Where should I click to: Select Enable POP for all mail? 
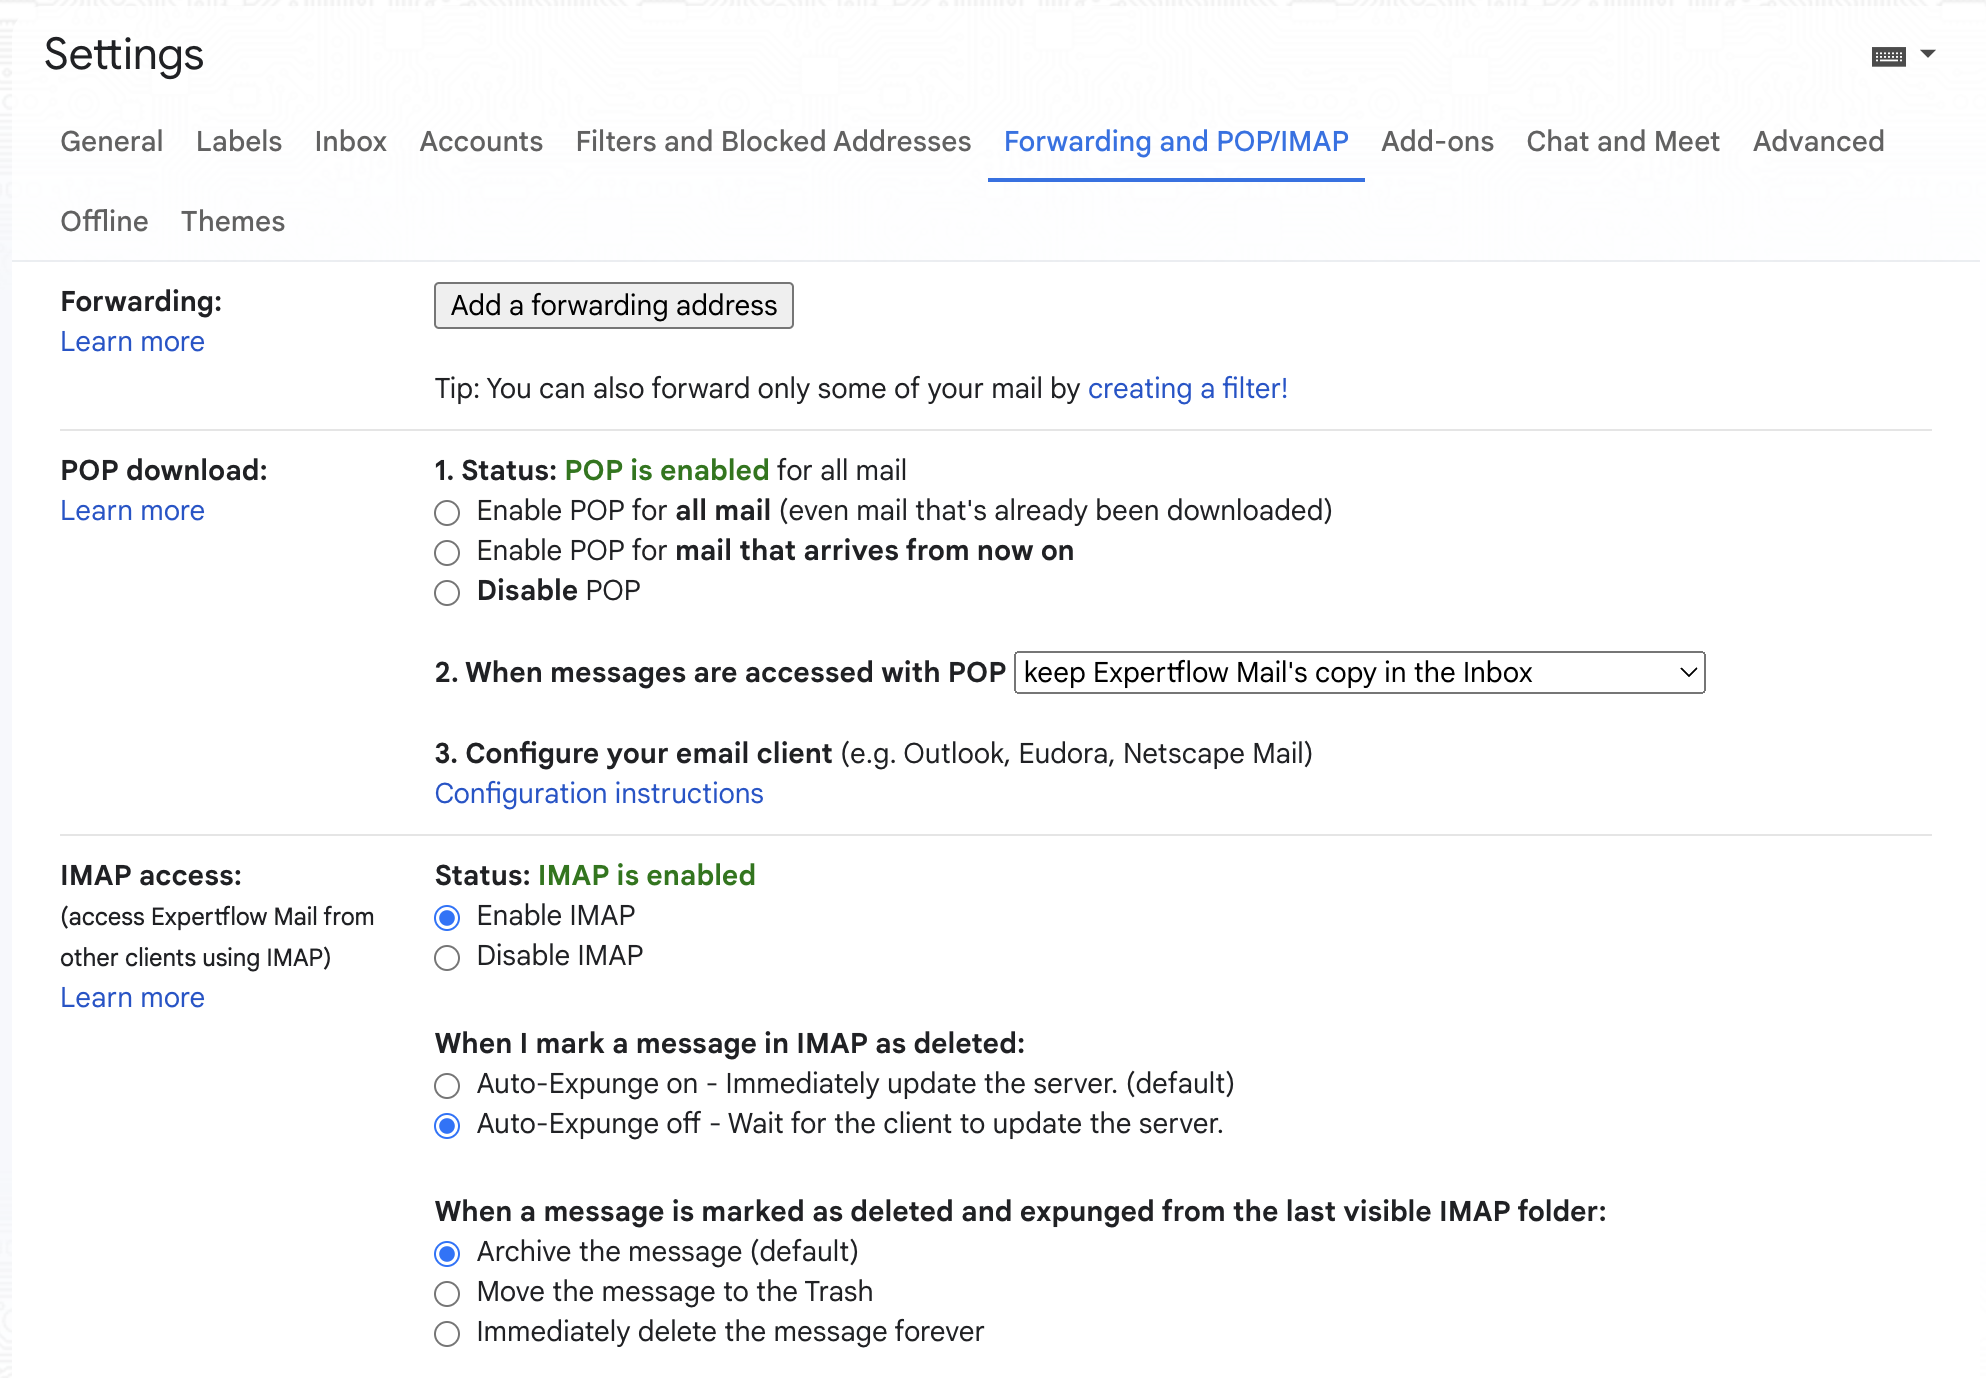447,513
